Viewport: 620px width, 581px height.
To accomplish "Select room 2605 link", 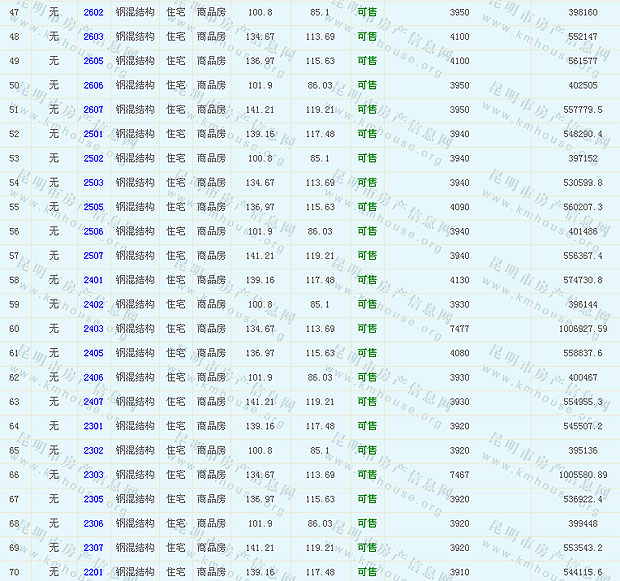I will click(93, 61).
